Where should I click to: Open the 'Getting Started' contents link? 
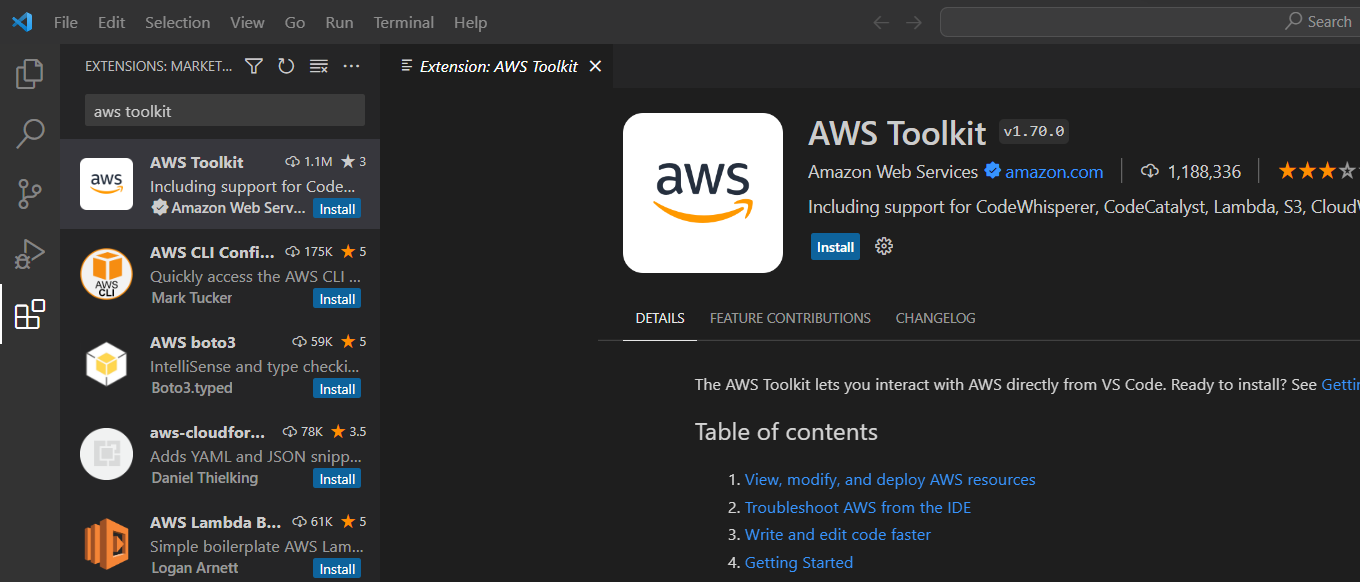click(x=799, y=563)
